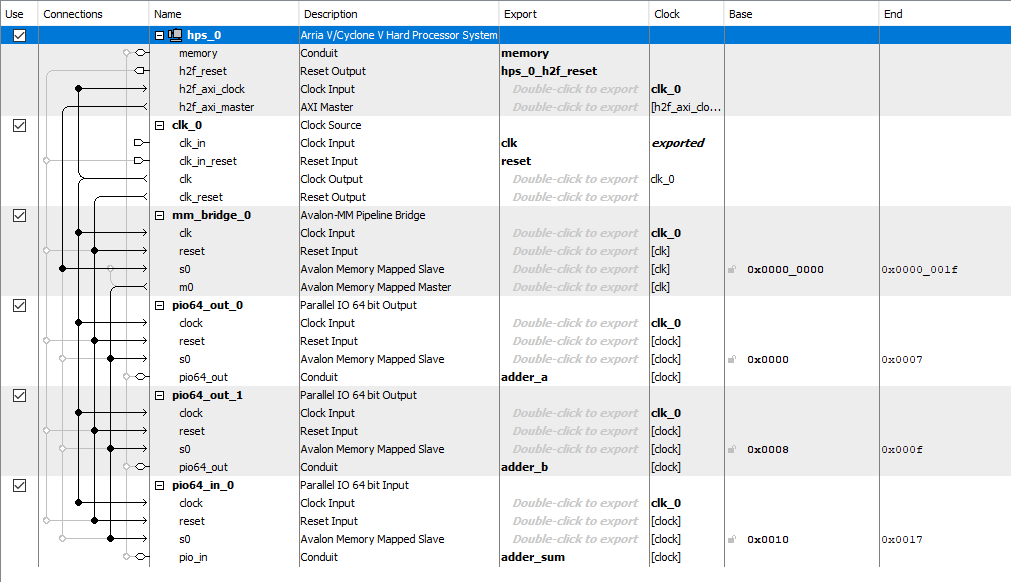The height and width of the screenshot is (582, 1011).
Task: Collapse the pio64_out_1 component node
Action: 160,395
